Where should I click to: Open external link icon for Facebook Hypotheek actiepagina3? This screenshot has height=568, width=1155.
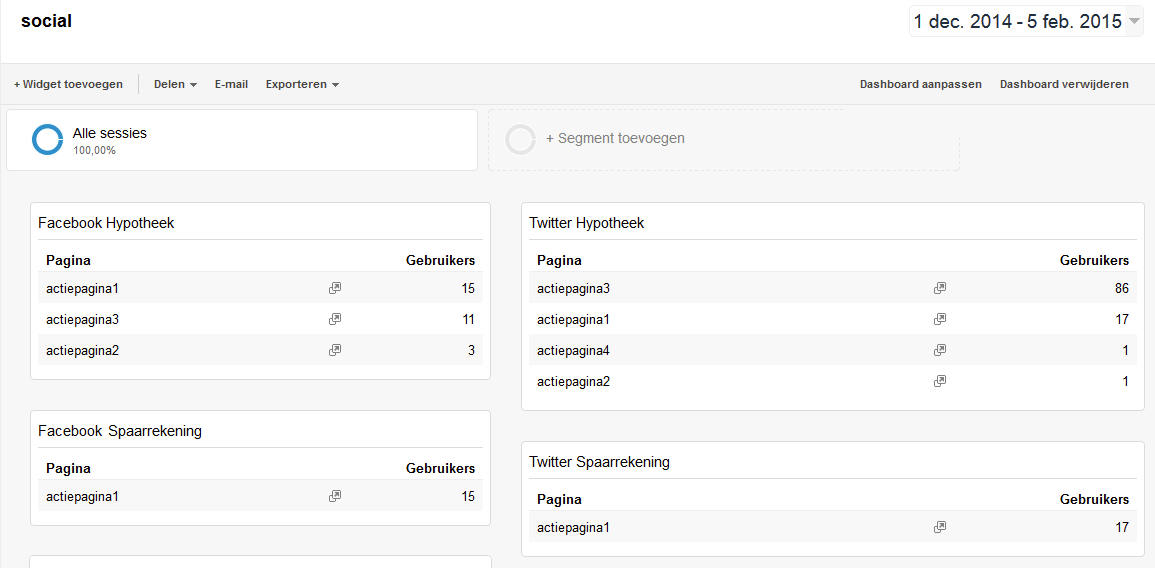tap(335, 319)
